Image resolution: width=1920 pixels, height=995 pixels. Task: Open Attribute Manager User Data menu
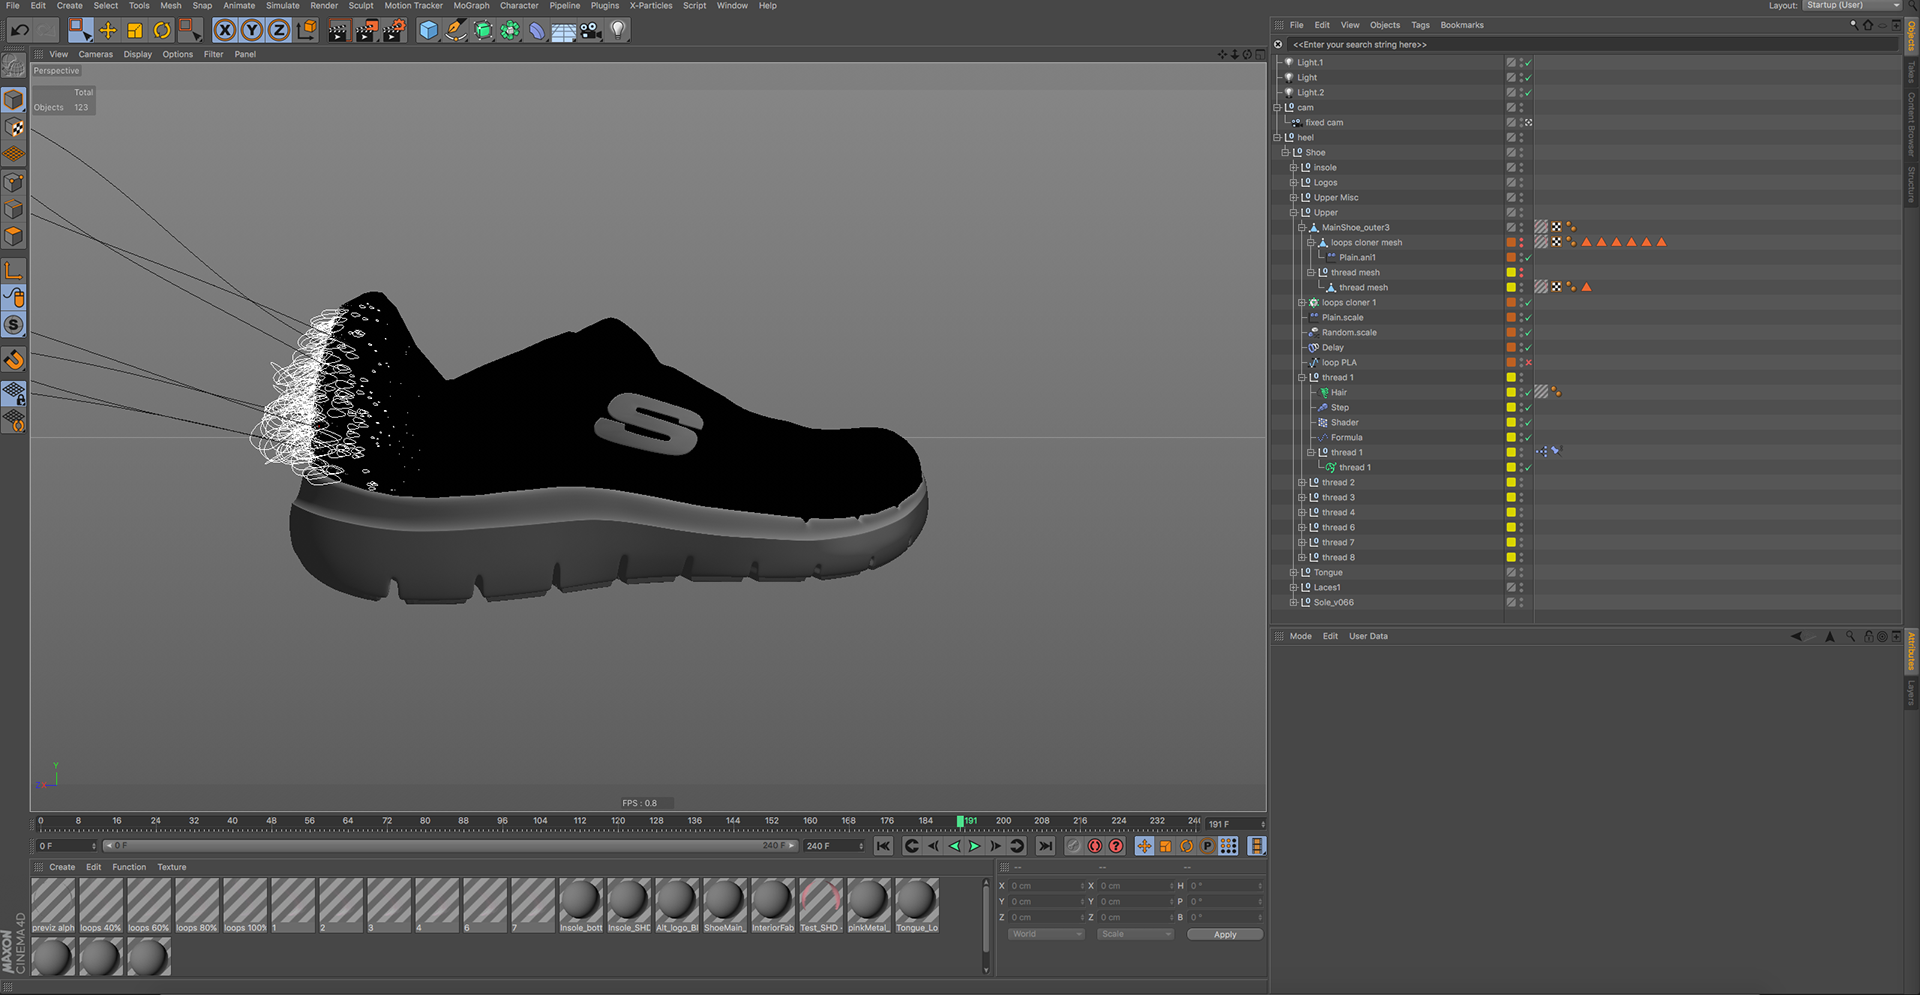[x=1368, y=636]
